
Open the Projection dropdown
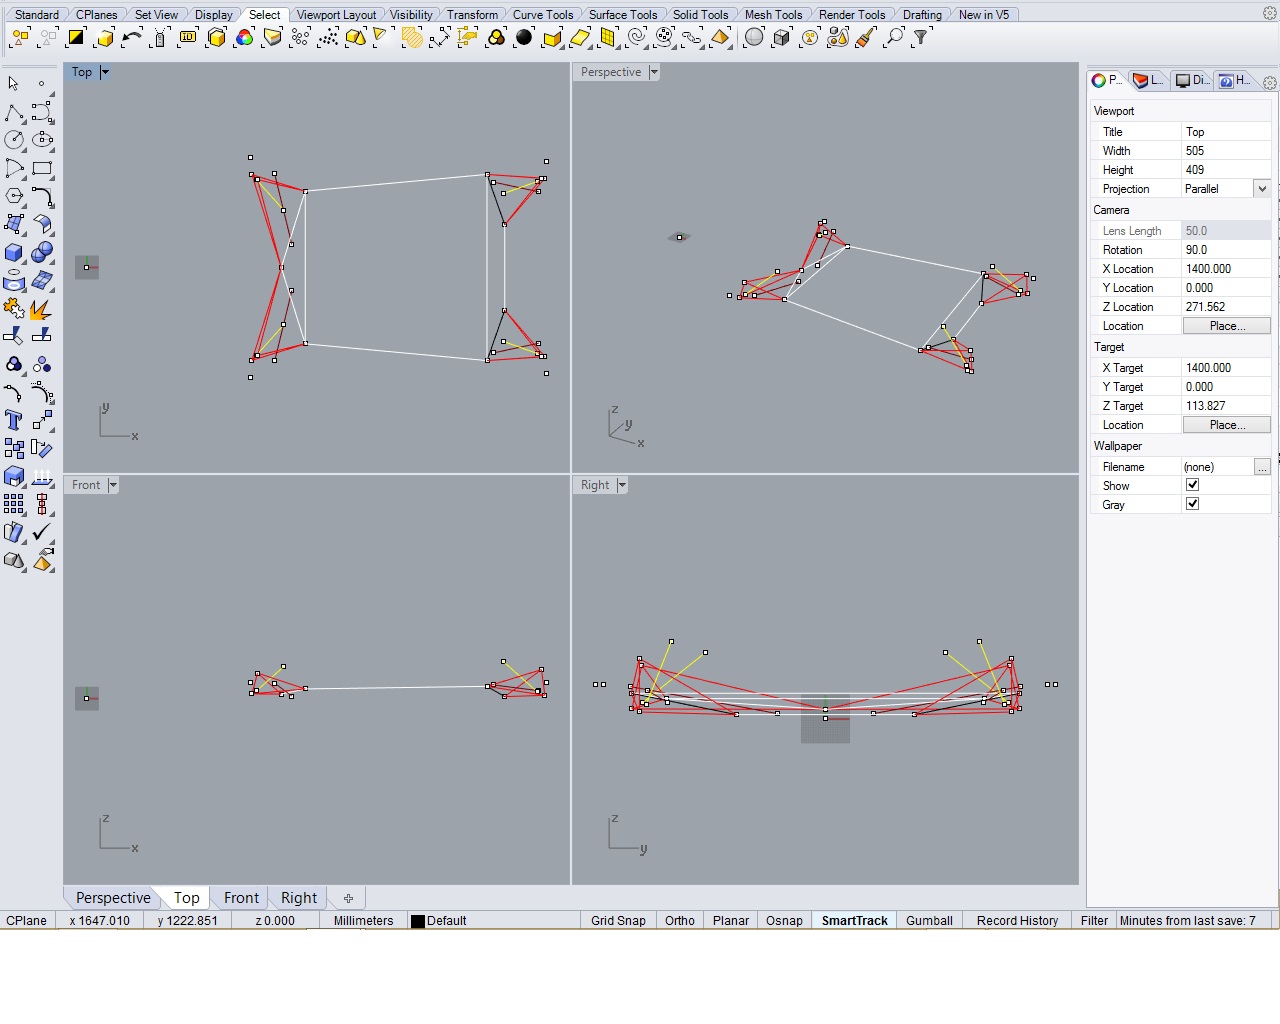pos(1262,189)
